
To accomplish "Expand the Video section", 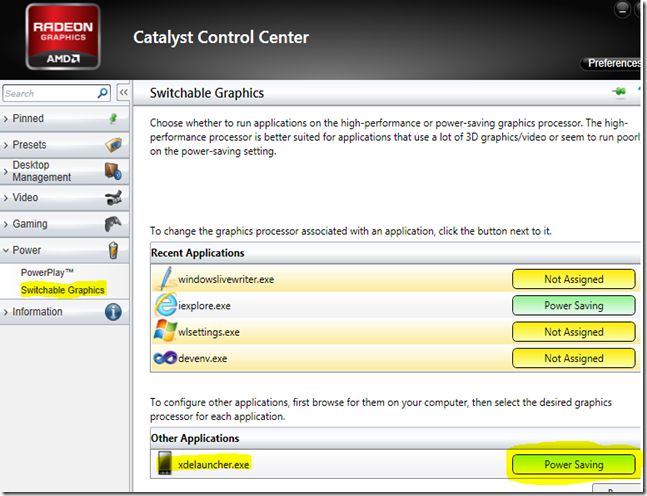I will coord(5,198).
